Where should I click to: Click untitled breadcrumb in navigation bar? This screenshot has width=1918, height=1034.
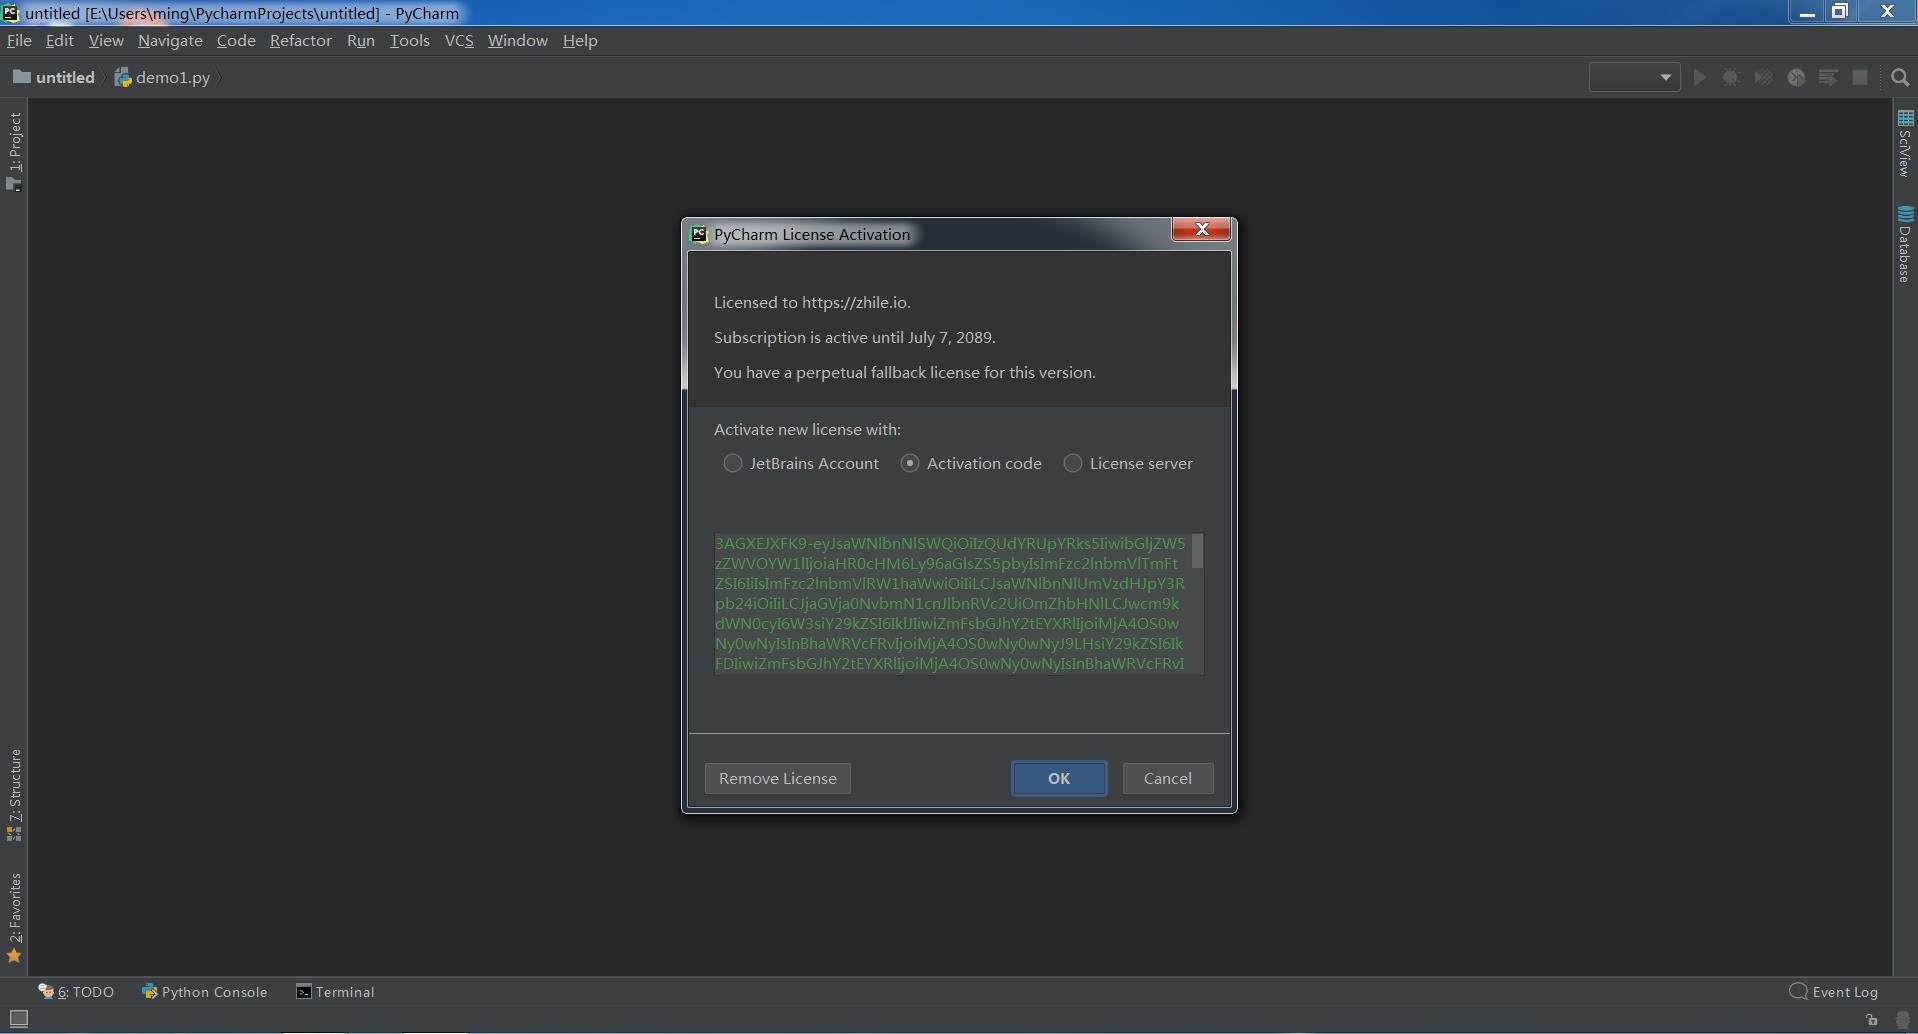click(54, 77)
